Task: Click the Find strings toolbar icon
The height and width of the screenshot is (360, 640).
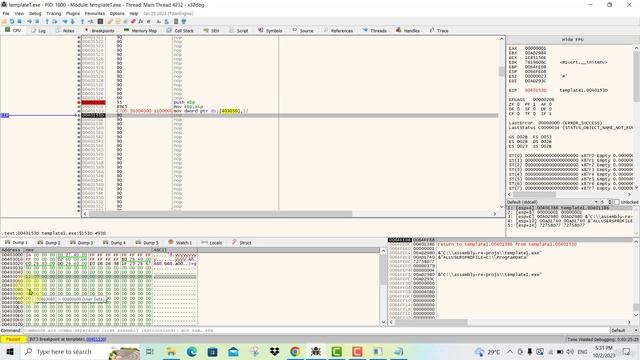Action: [x=159, y=21]
